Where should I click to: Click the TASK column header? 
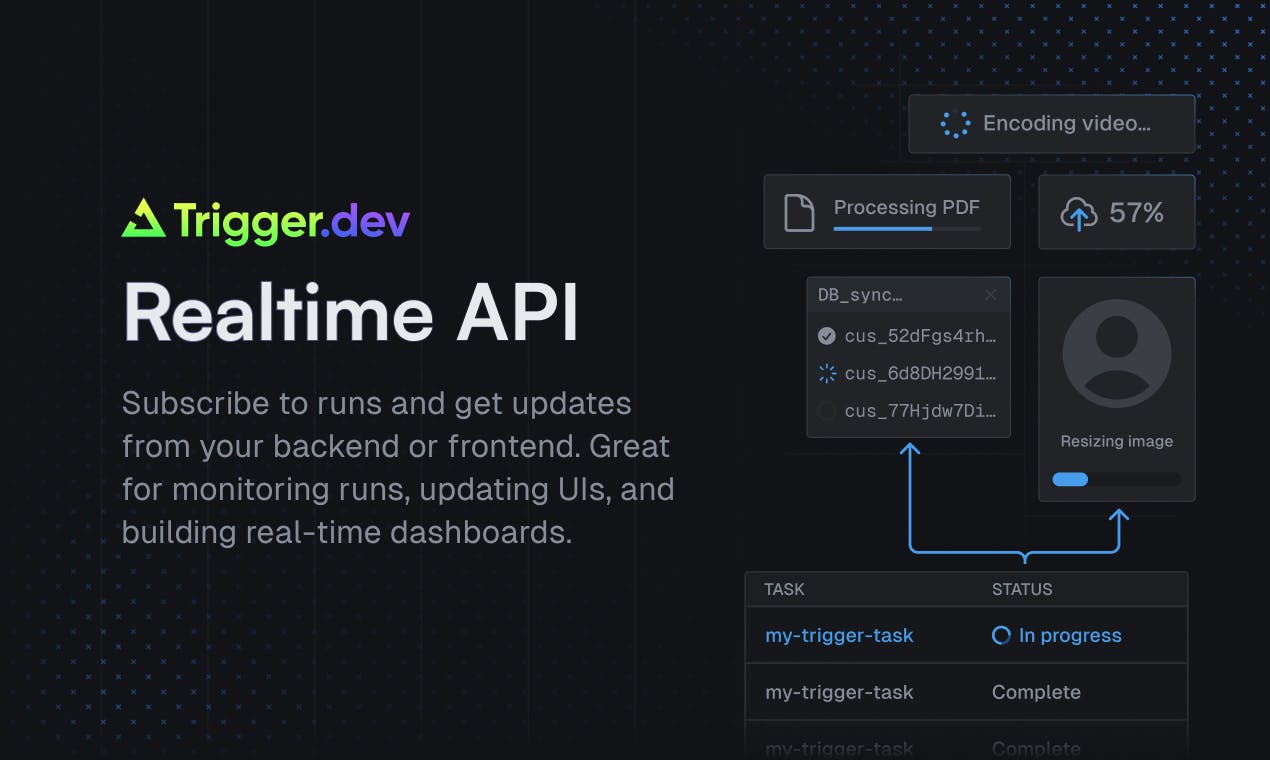784,589
